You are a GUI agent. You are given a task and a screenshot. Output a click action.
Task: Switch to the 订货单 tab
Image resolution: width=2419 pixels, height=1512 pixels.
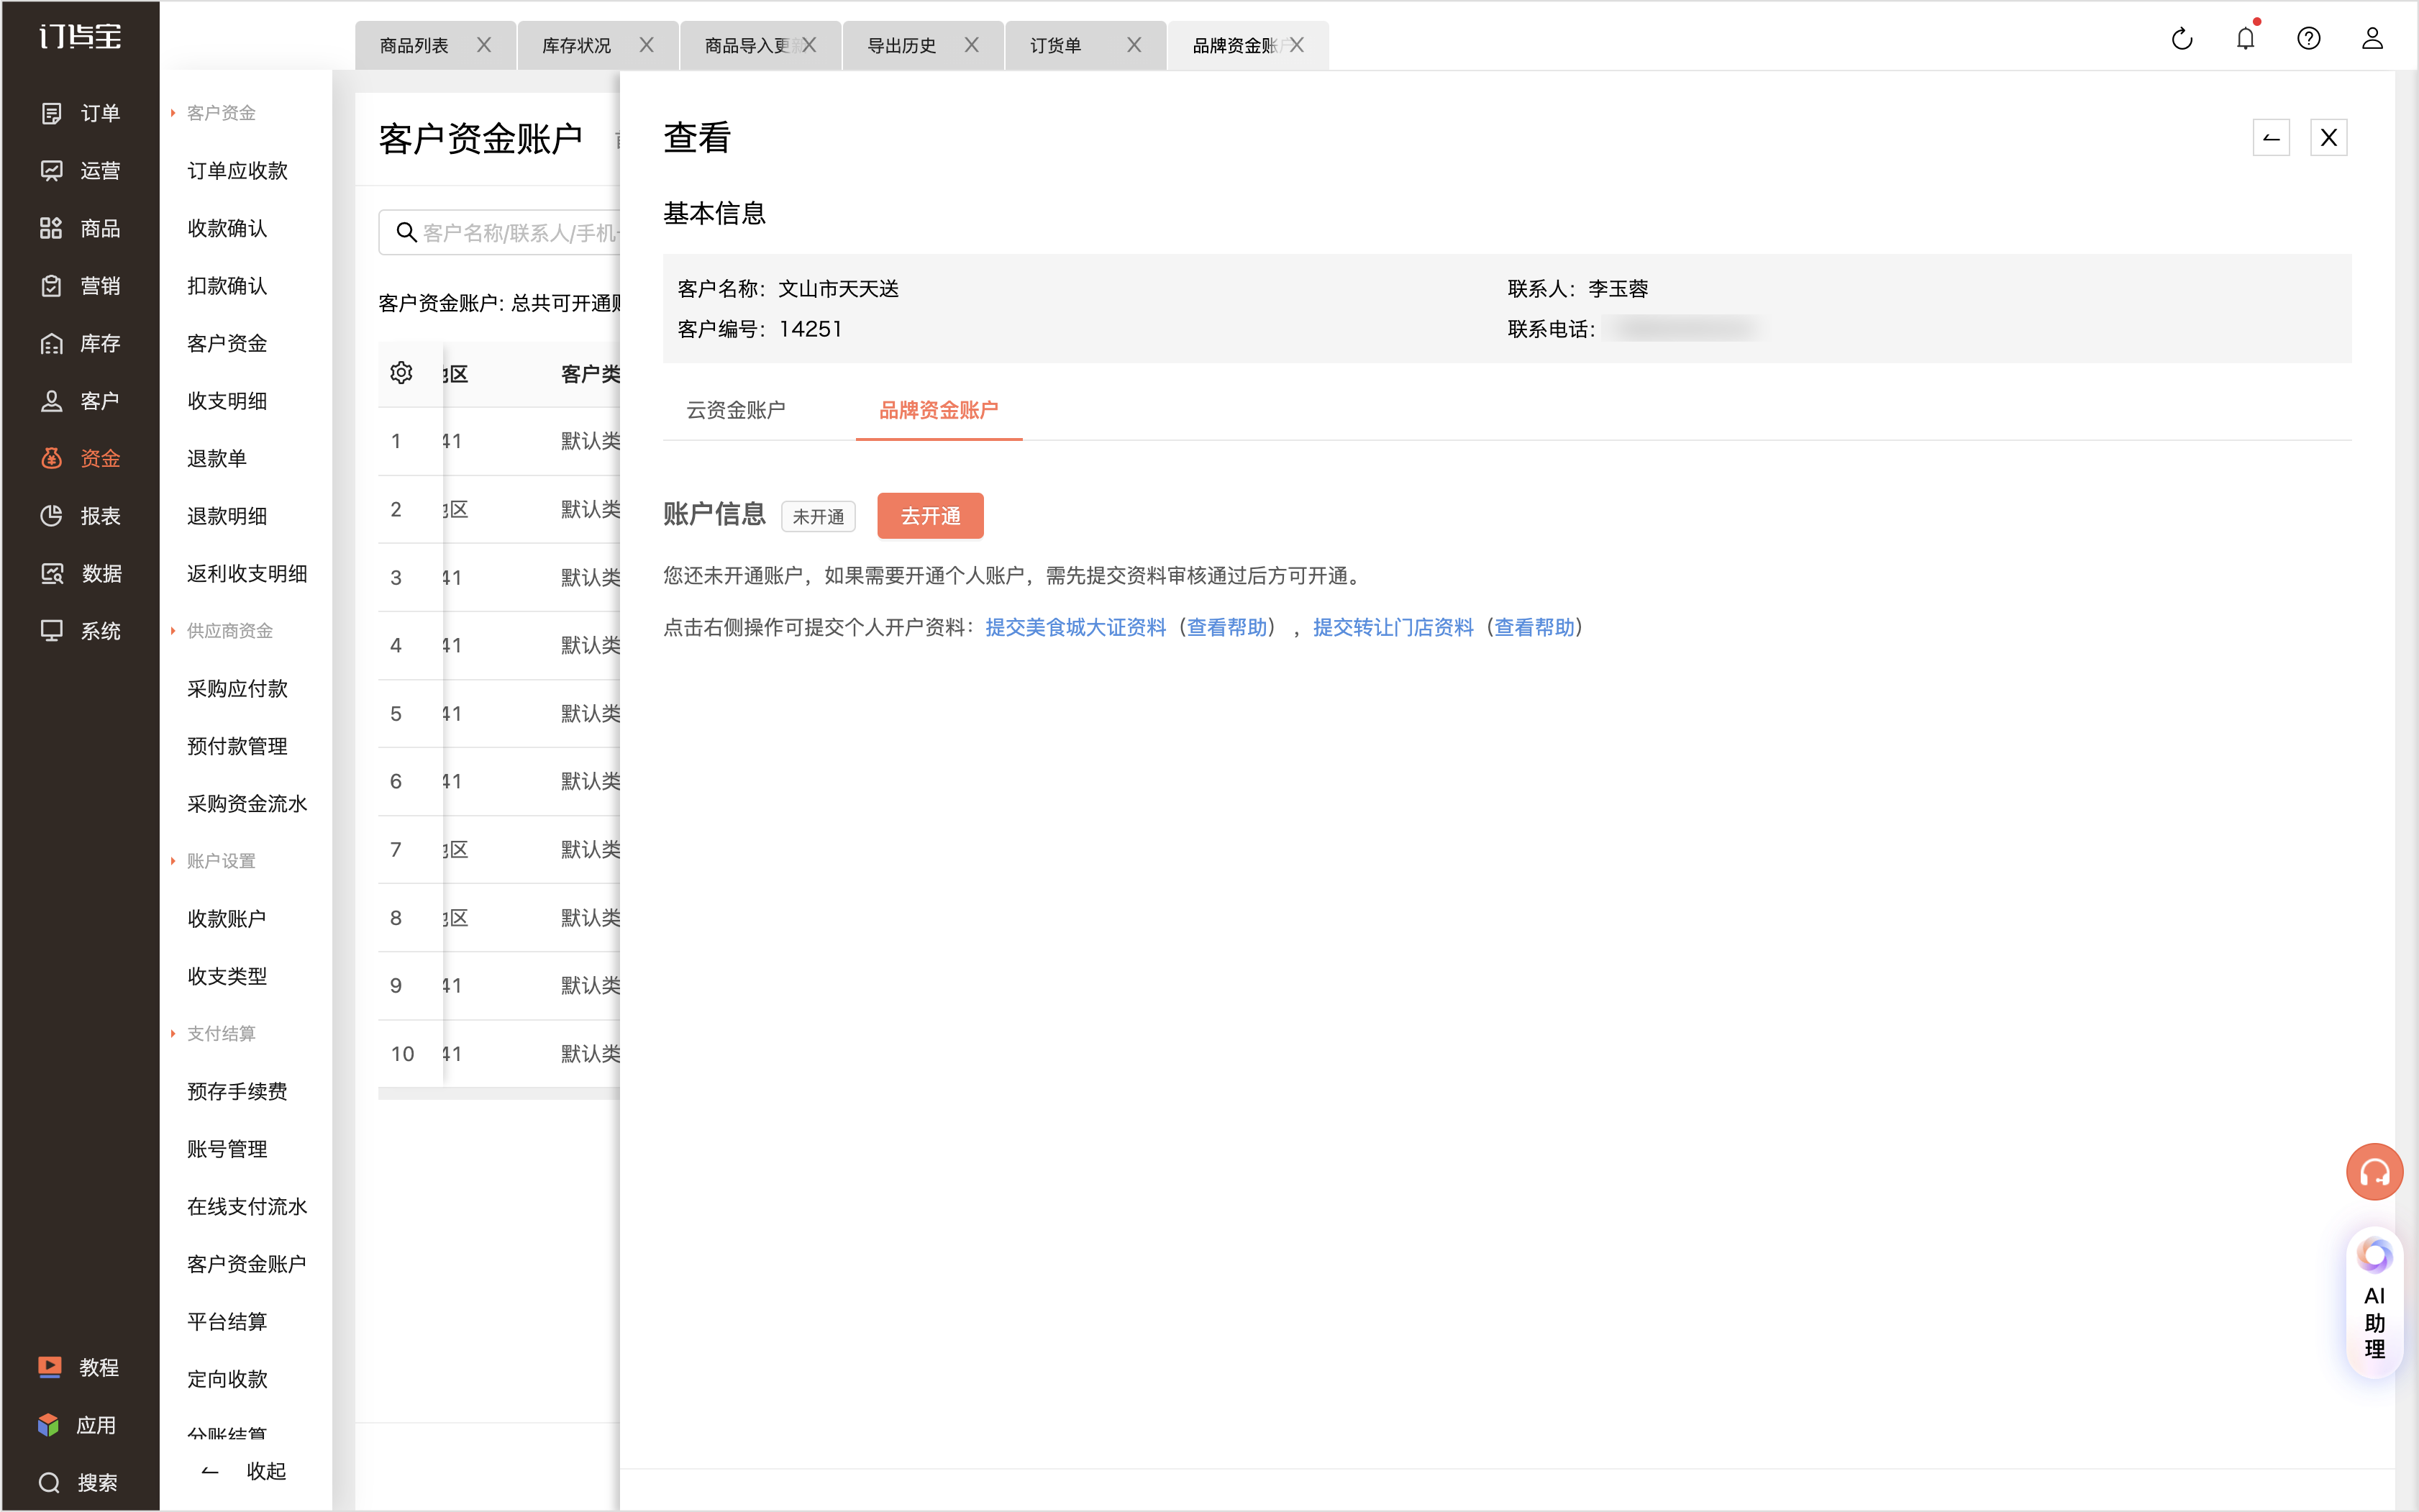(1056, 45)
